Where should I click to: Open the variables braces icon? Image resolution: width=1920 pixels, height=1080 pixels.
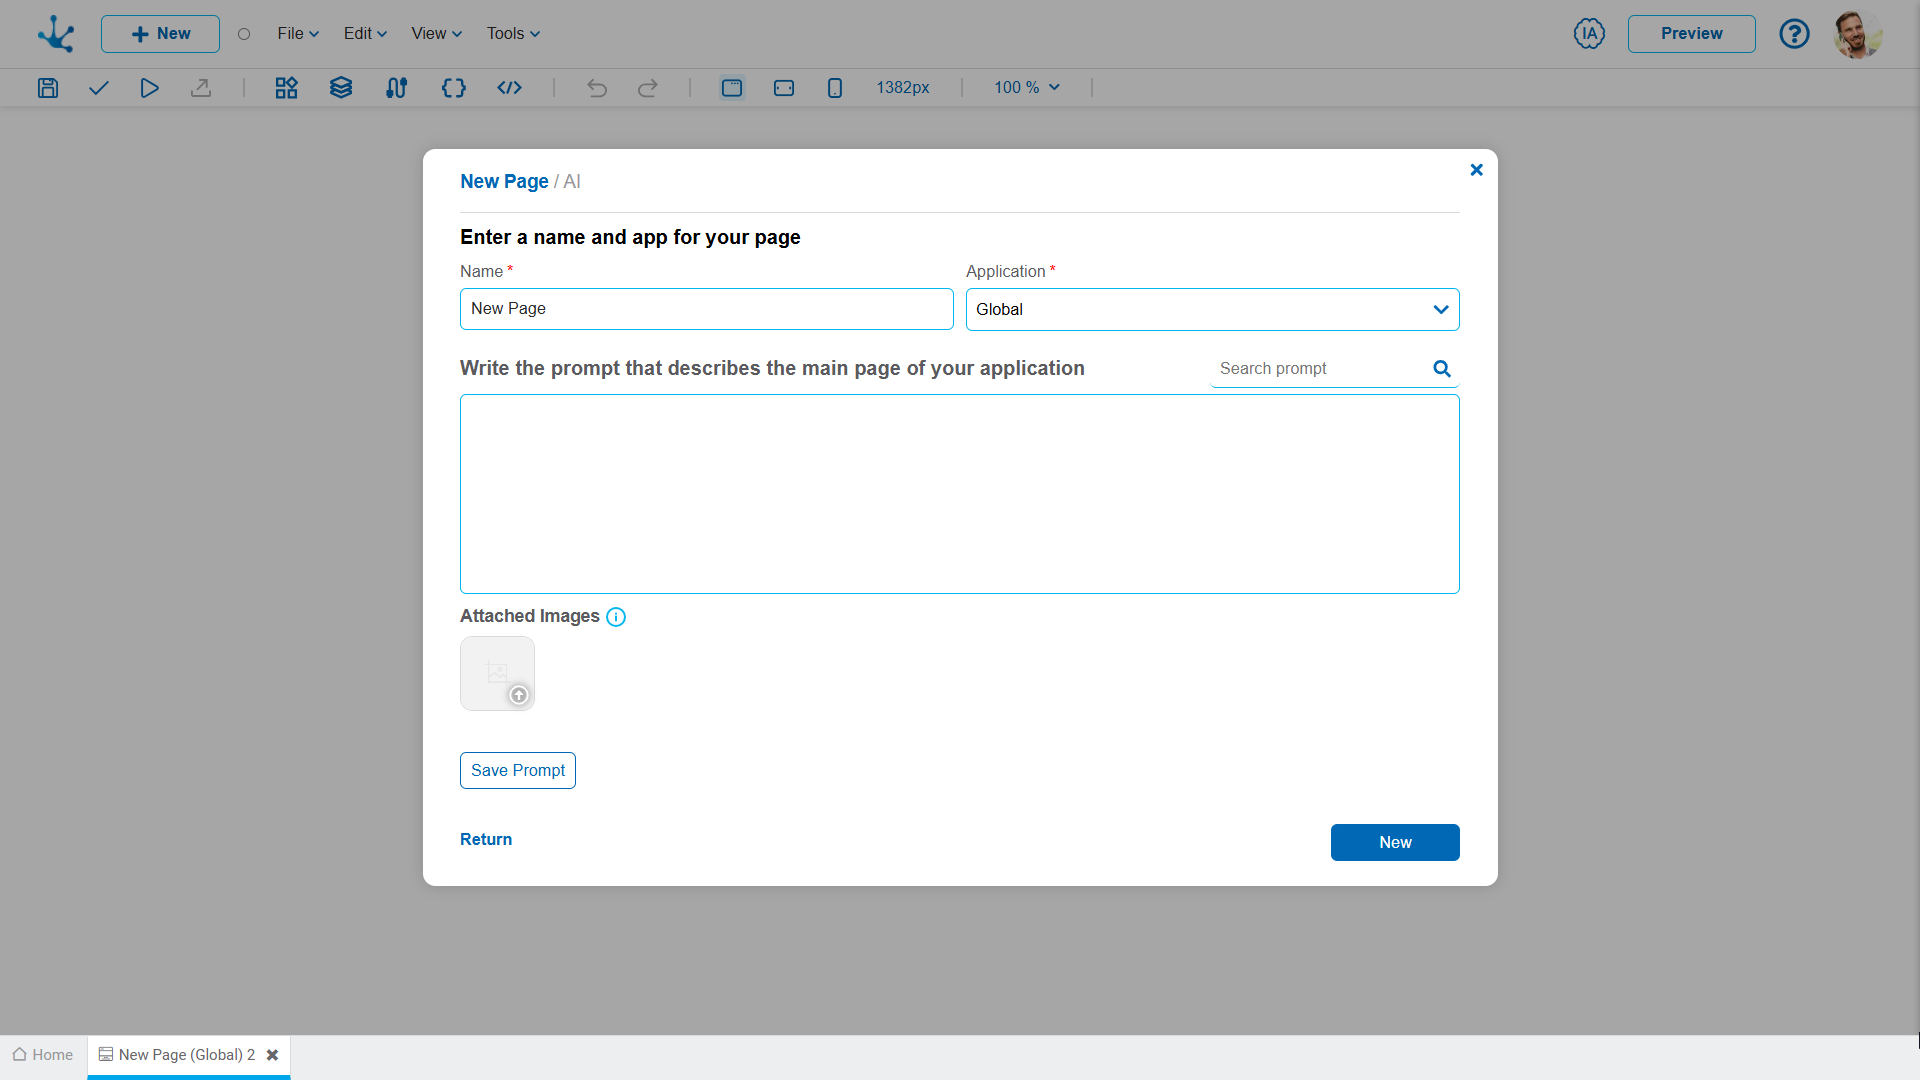tap(453, 88)
